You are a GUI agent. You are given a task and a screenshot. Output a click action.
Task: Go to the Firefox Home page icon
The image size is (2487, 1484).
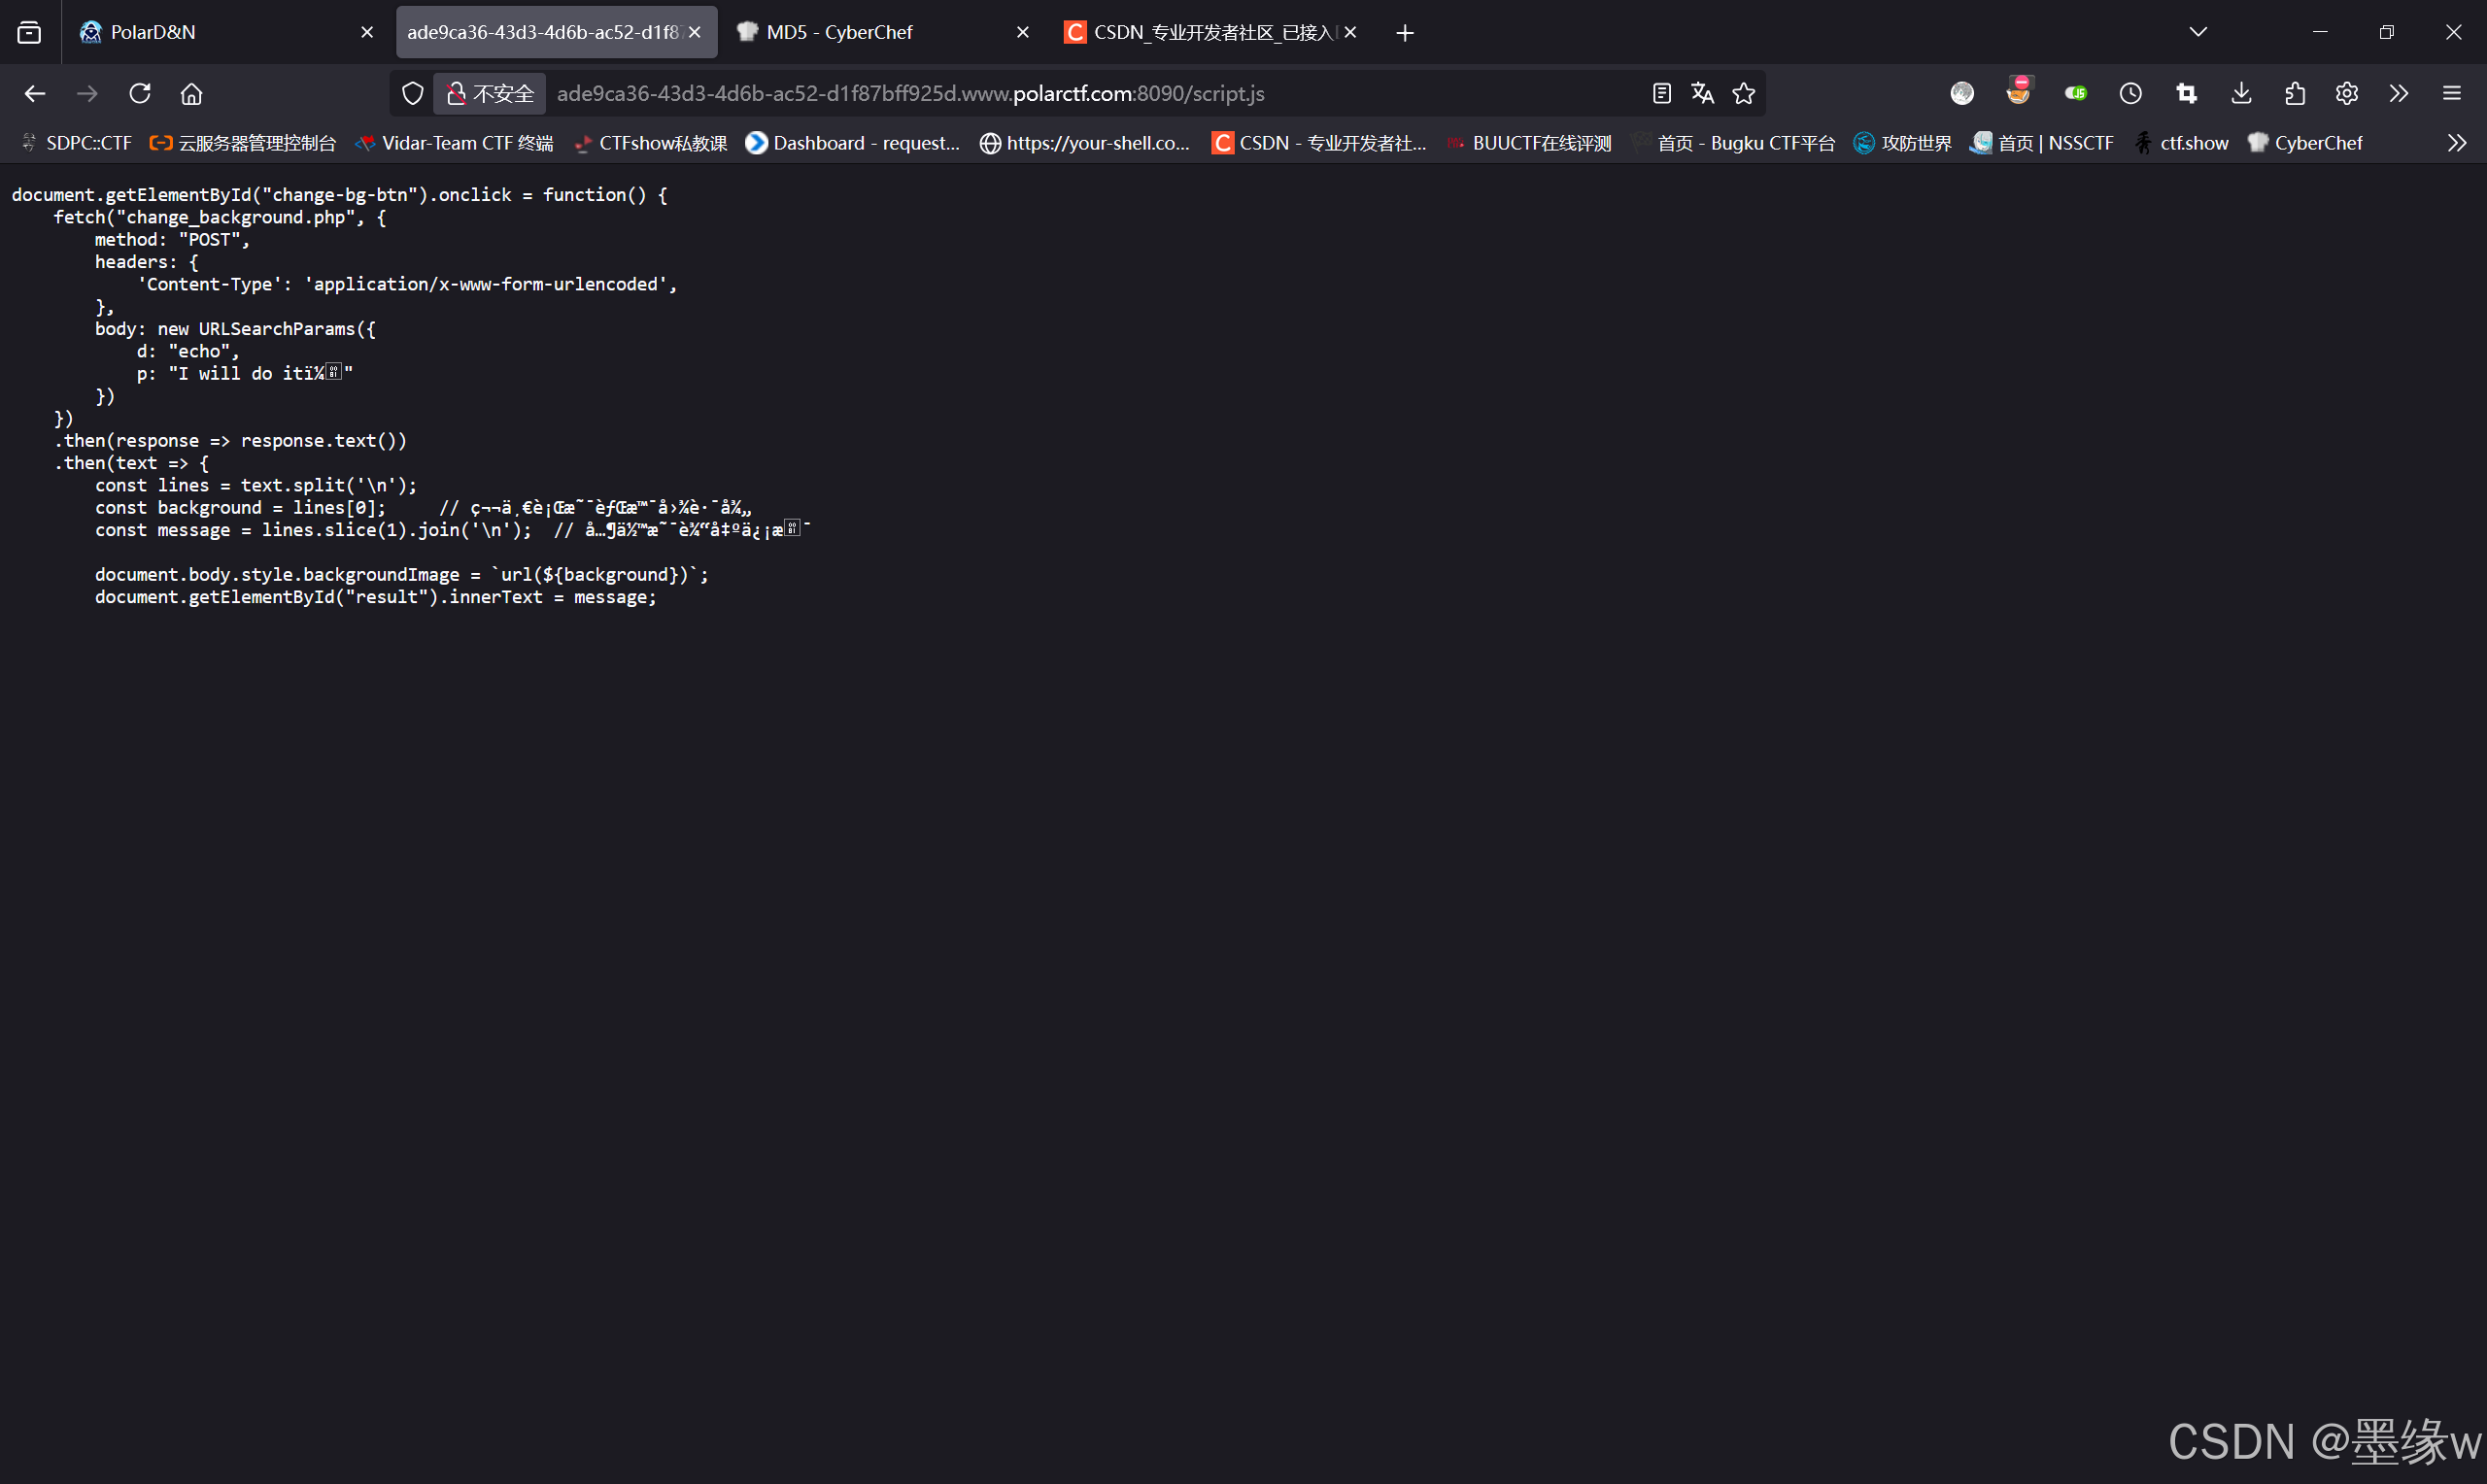191,93
